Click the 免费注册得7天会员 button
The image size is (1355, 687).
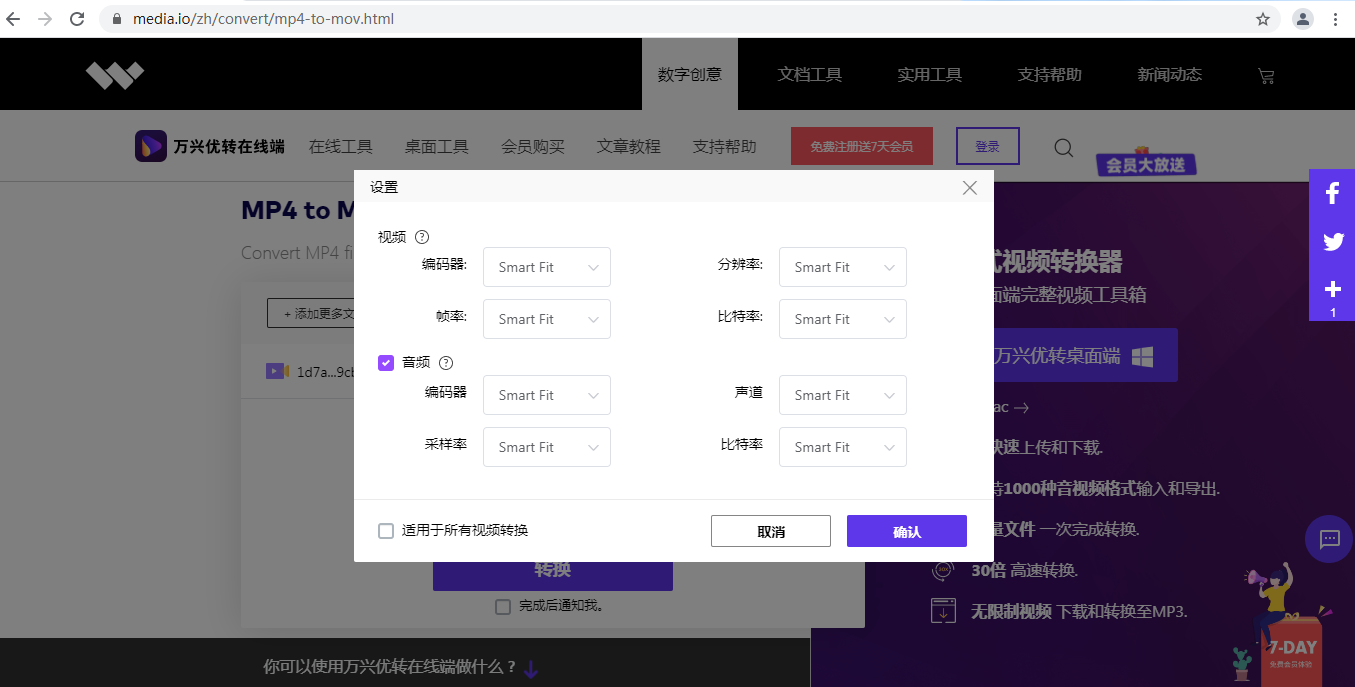coord(861,146)
